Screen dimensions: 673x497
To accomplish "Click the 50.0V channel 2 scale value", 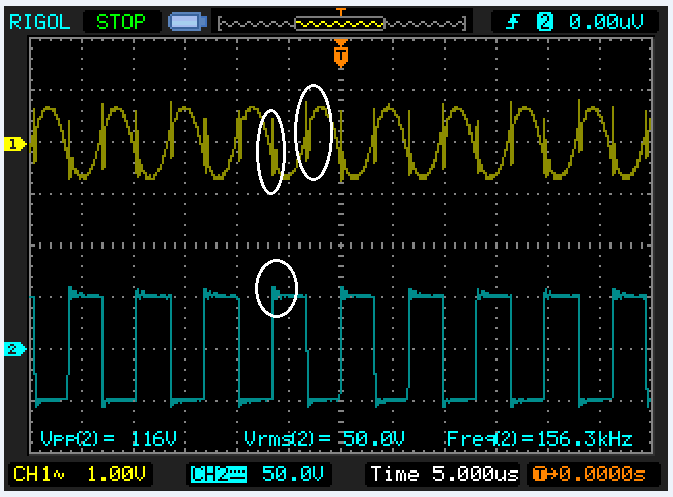I will [293, 474].
